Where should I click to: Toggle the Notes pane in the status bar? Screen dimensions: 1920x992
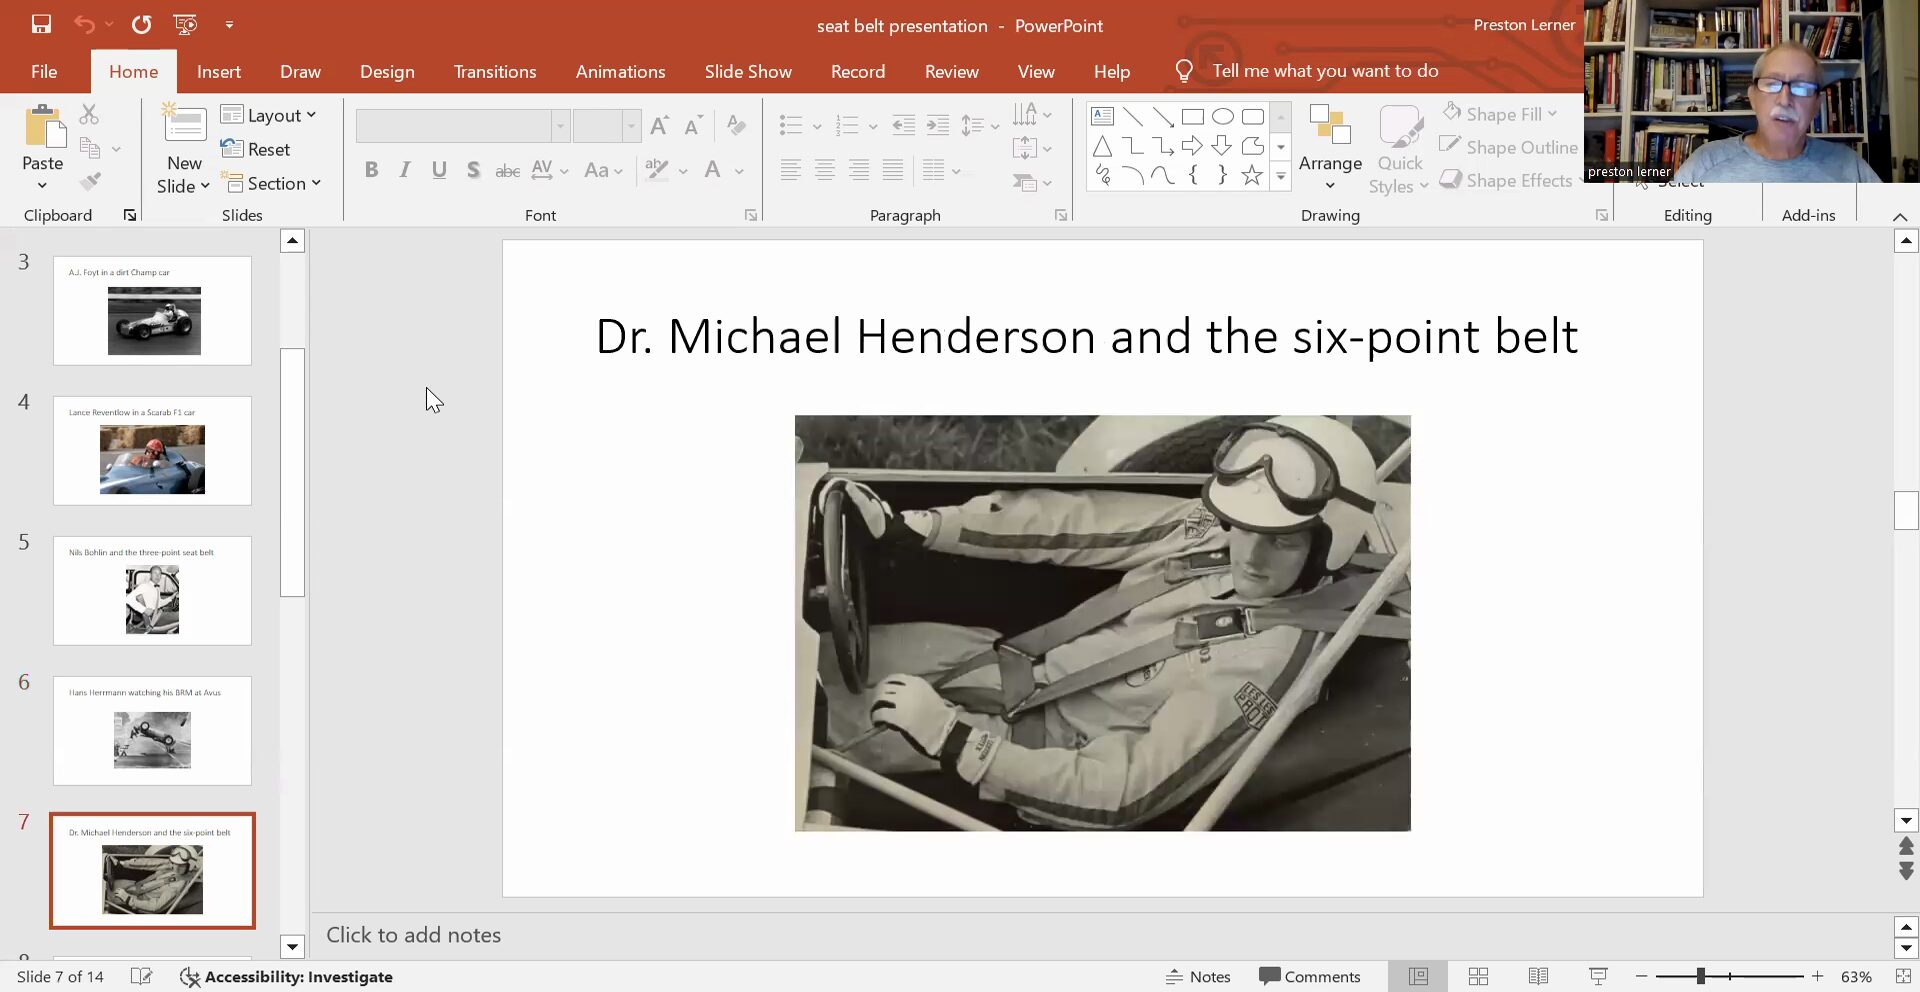pyautogui.click(x=1198, y=976)
